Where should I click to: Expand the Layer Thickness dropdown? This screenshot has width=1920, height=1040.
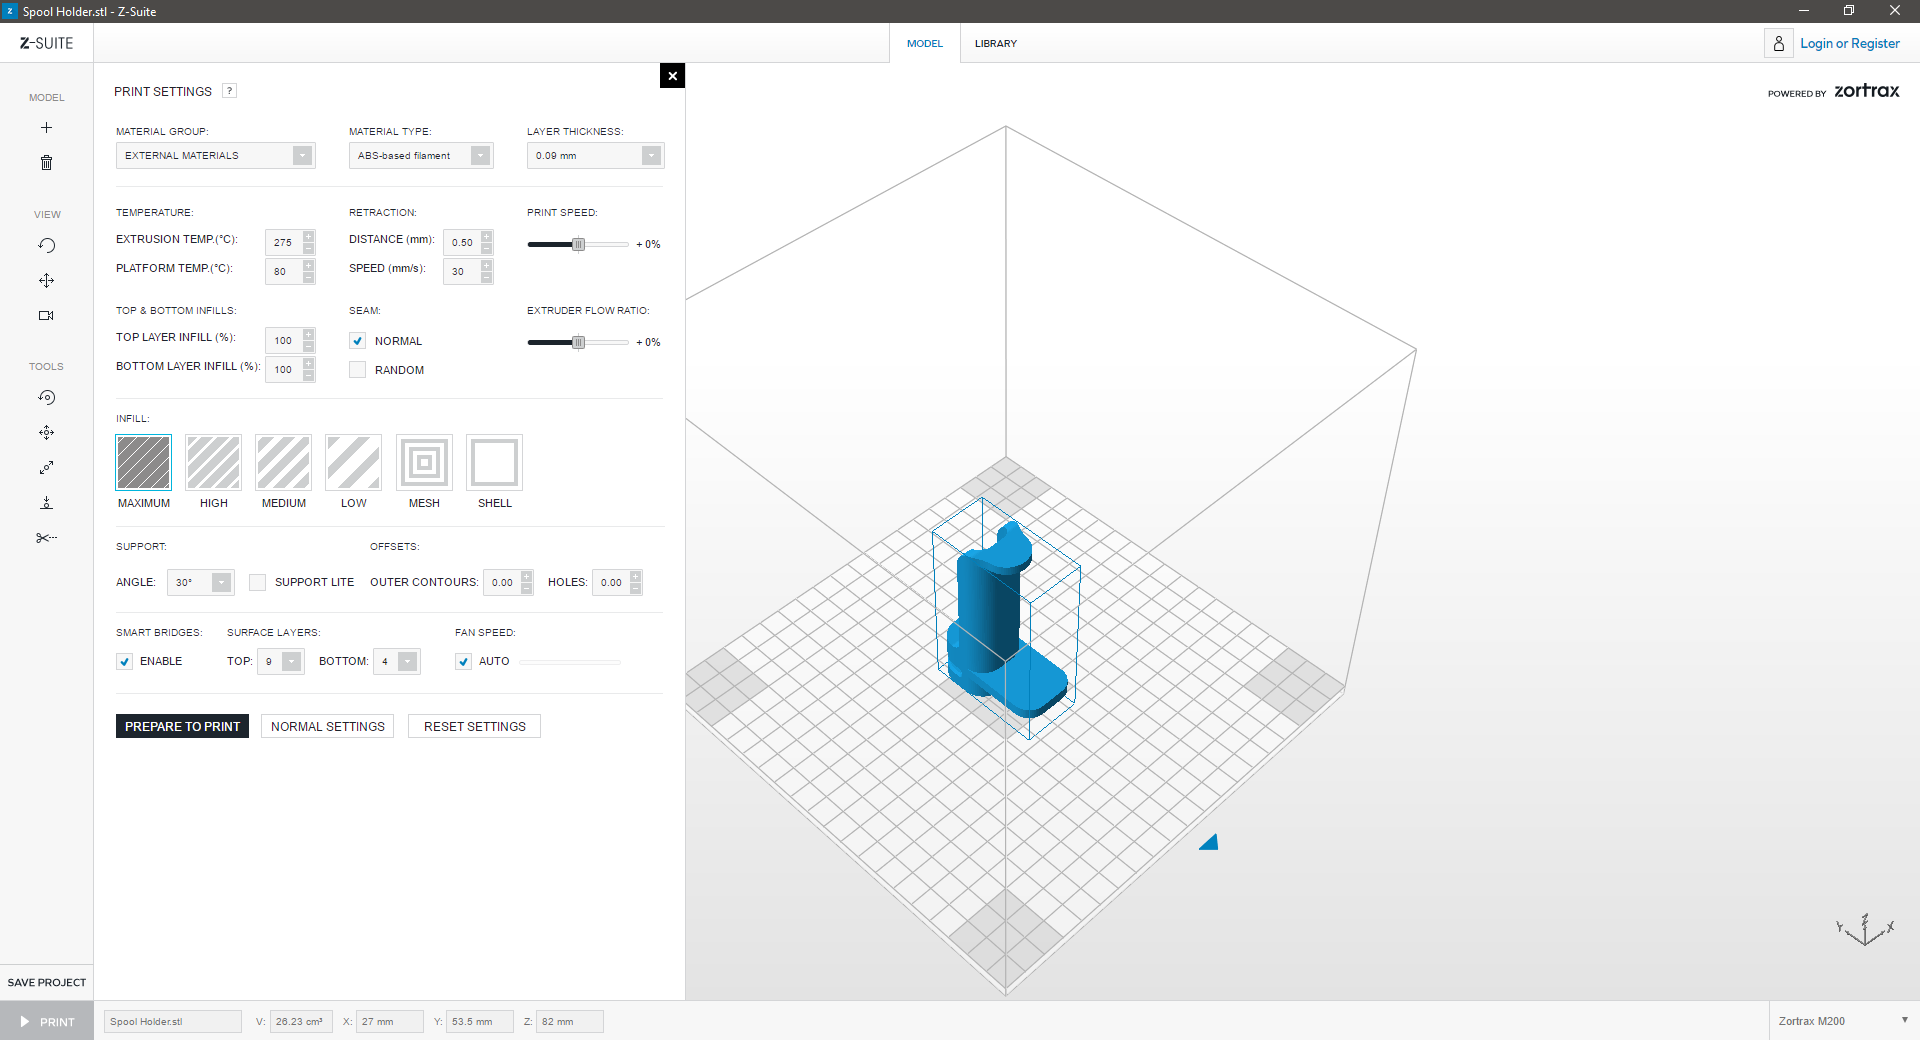click(595, 156)
